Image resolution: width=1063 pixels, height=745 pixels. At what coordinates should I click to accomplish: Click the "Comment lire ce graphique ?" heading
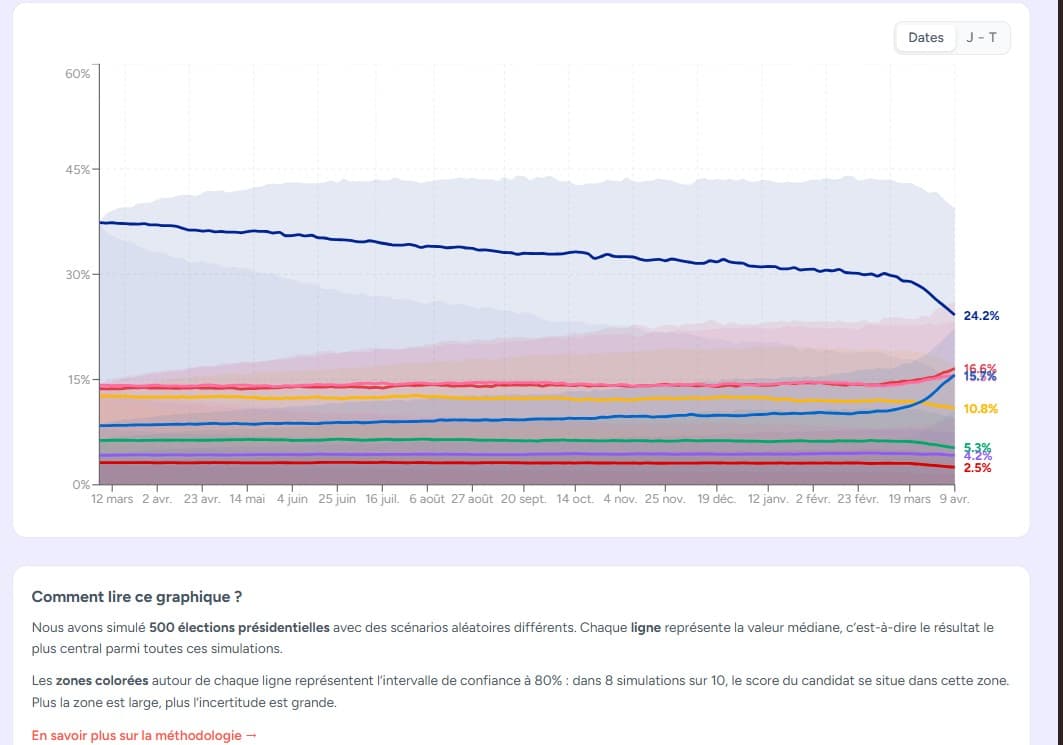coord(136,597)
